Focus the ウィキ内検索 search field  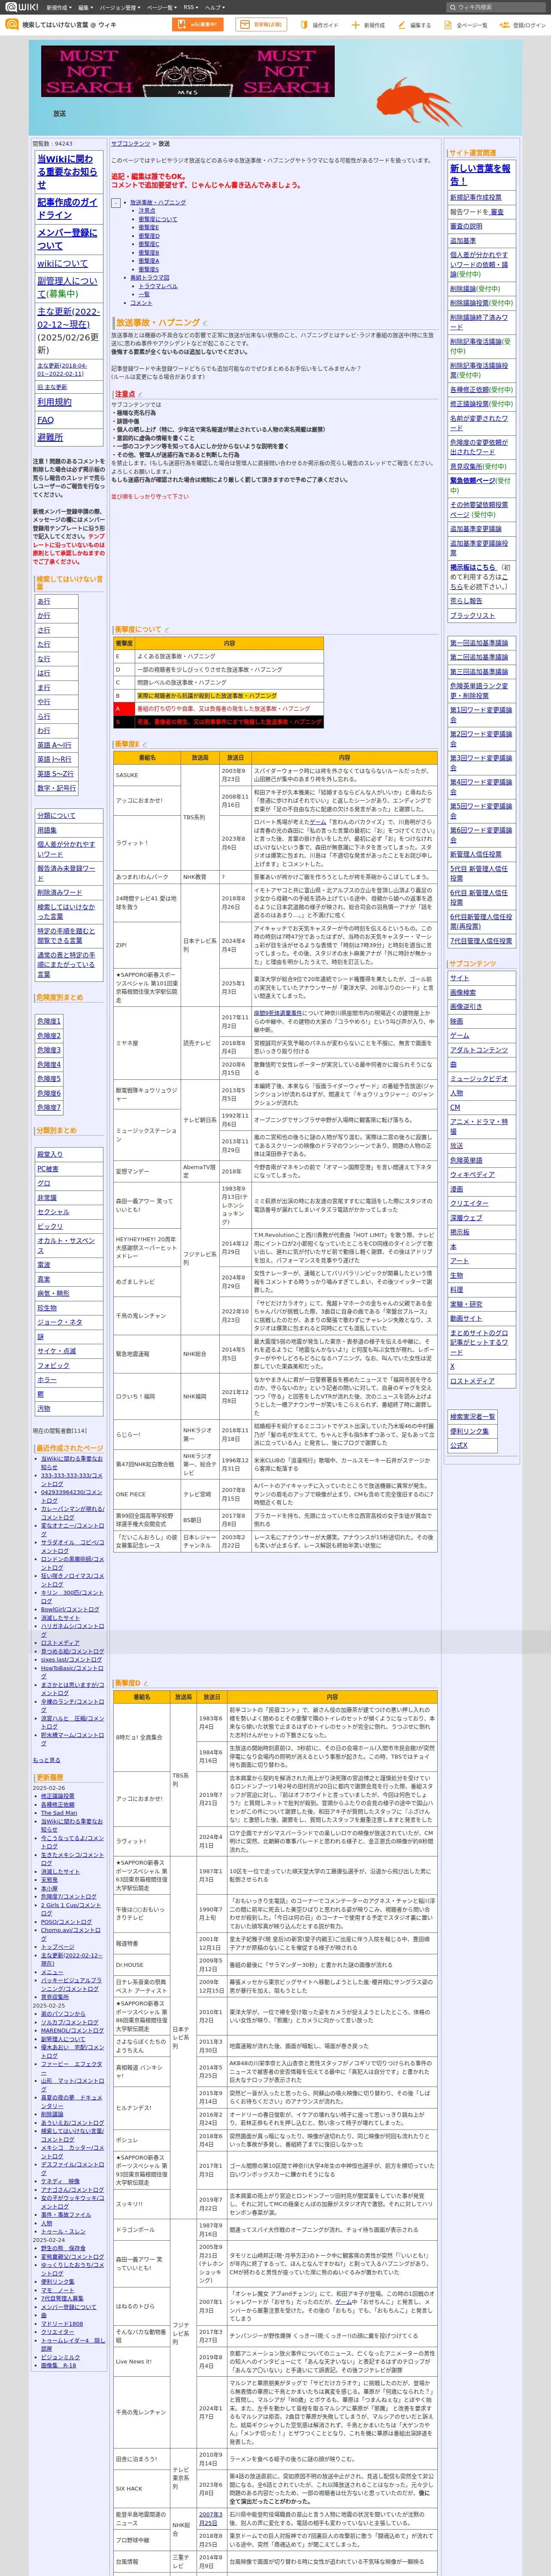click(x=495, y=7)
